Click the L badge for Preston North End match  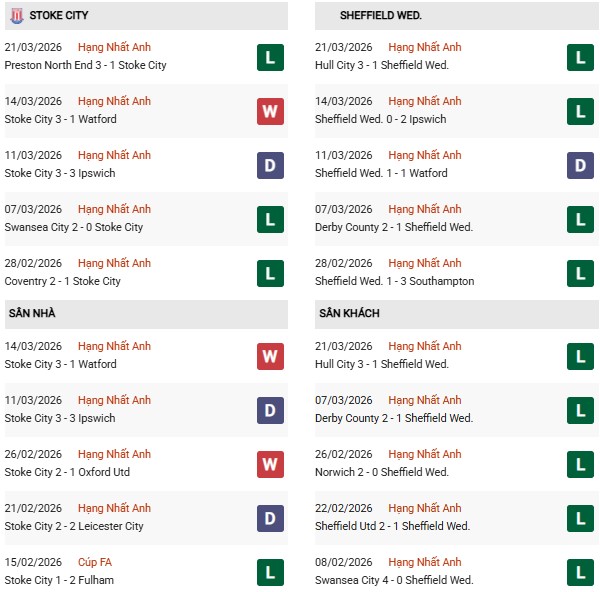pos(270,57)
